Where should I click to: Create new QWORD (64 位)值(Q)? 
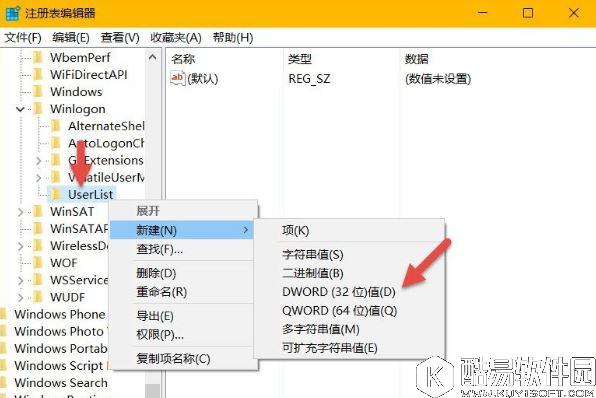349,311
